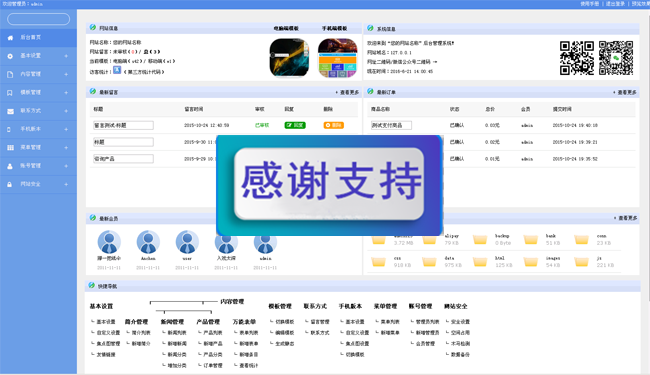Expand the mobile version section's plus sign
Screen dimensions: 650x375
[66, 129]
